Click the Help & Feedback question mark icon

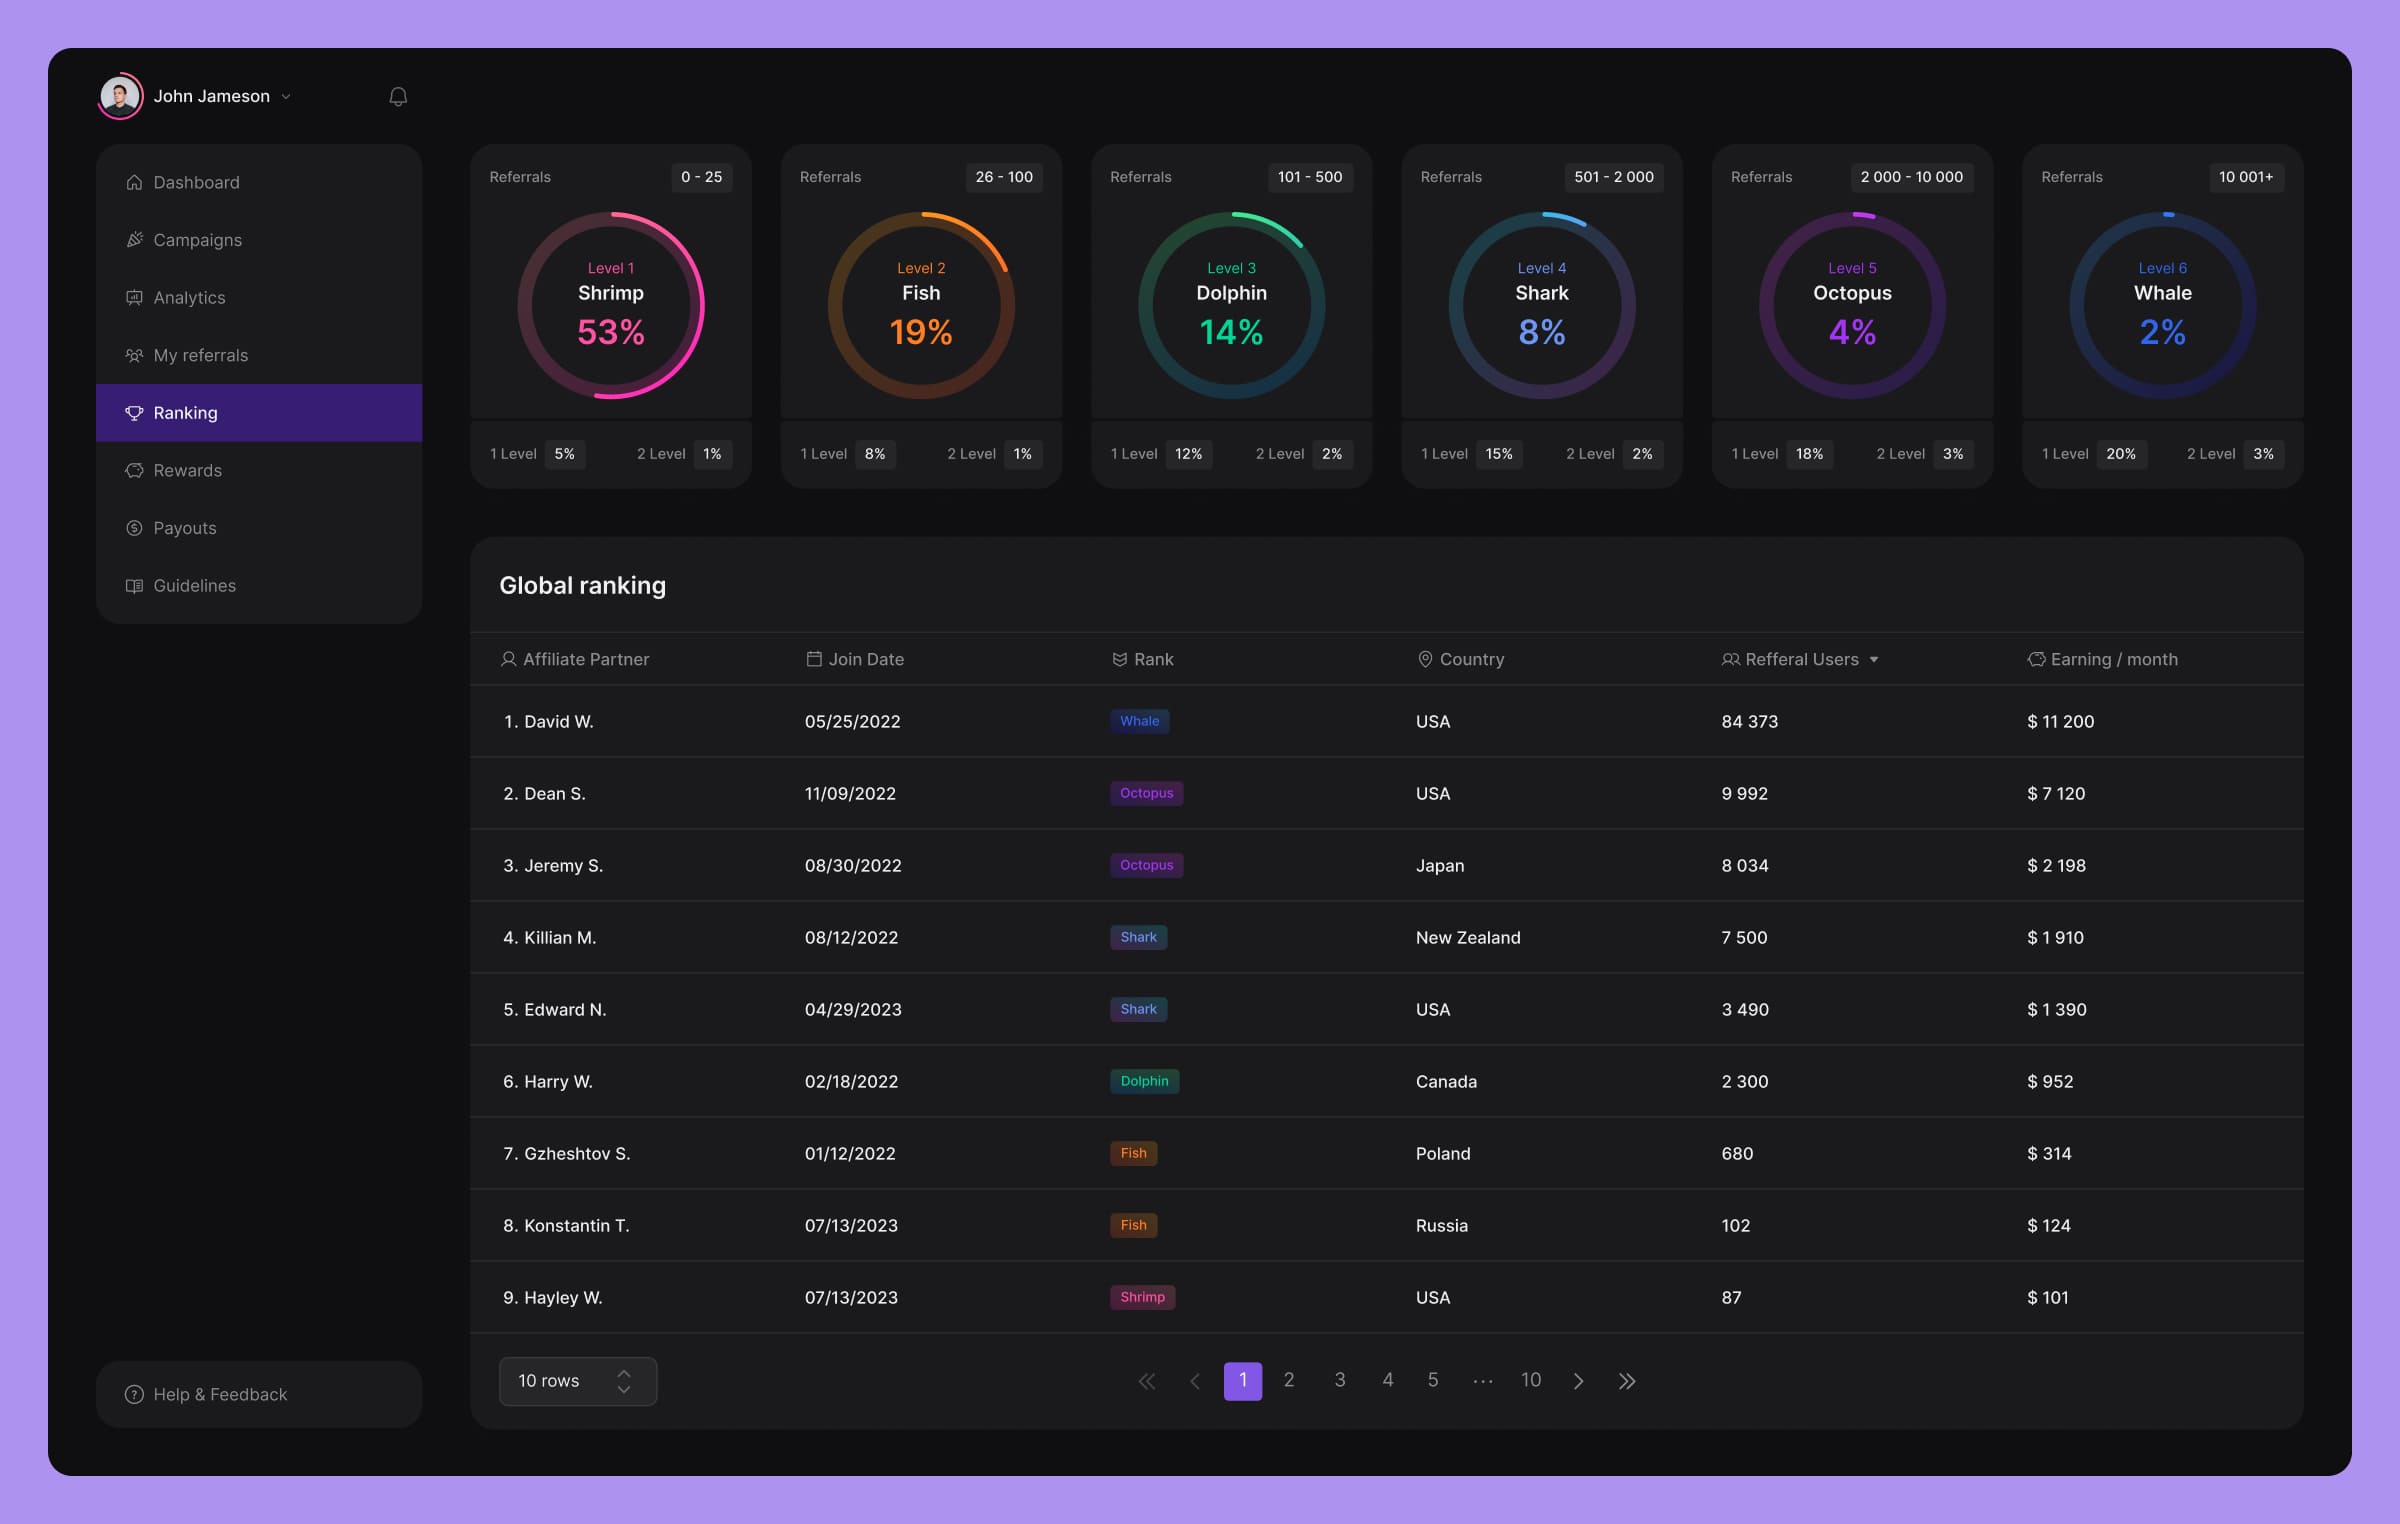click(134, 1394)
